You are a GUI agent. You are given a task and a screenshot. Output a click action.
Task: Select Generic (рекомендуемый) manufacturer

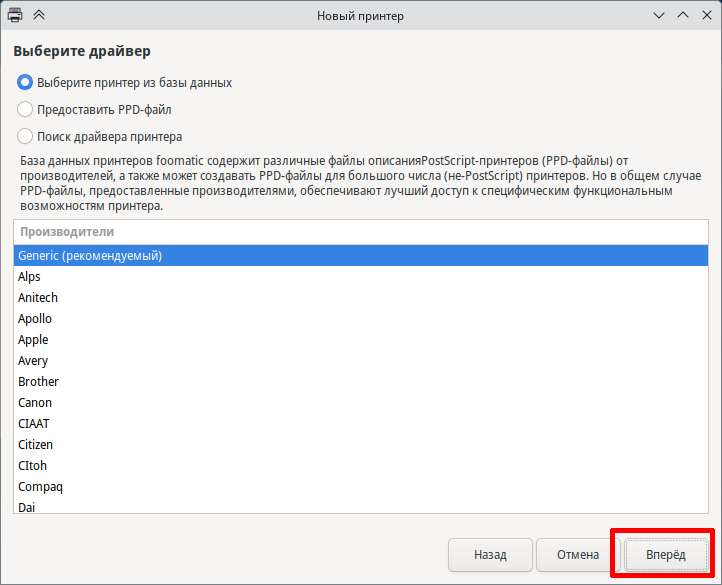[361, 256]
